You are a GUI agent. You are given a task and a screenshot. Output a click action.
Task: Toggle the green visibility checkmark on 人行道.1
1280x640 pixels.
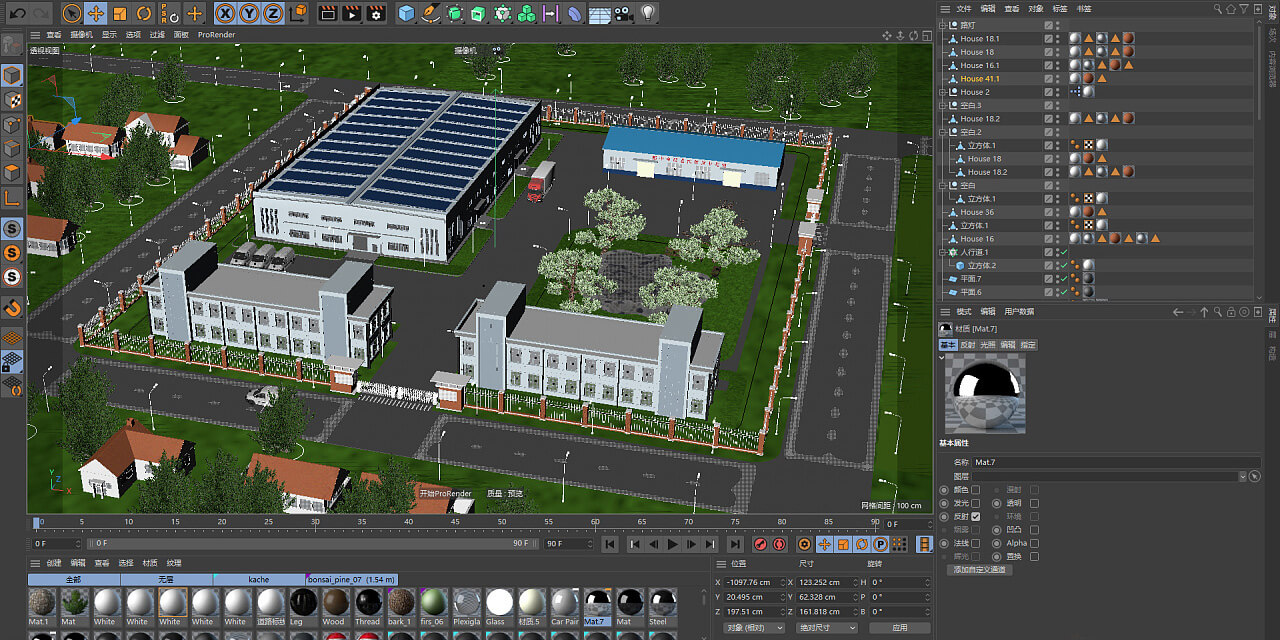coord(1063,252)
